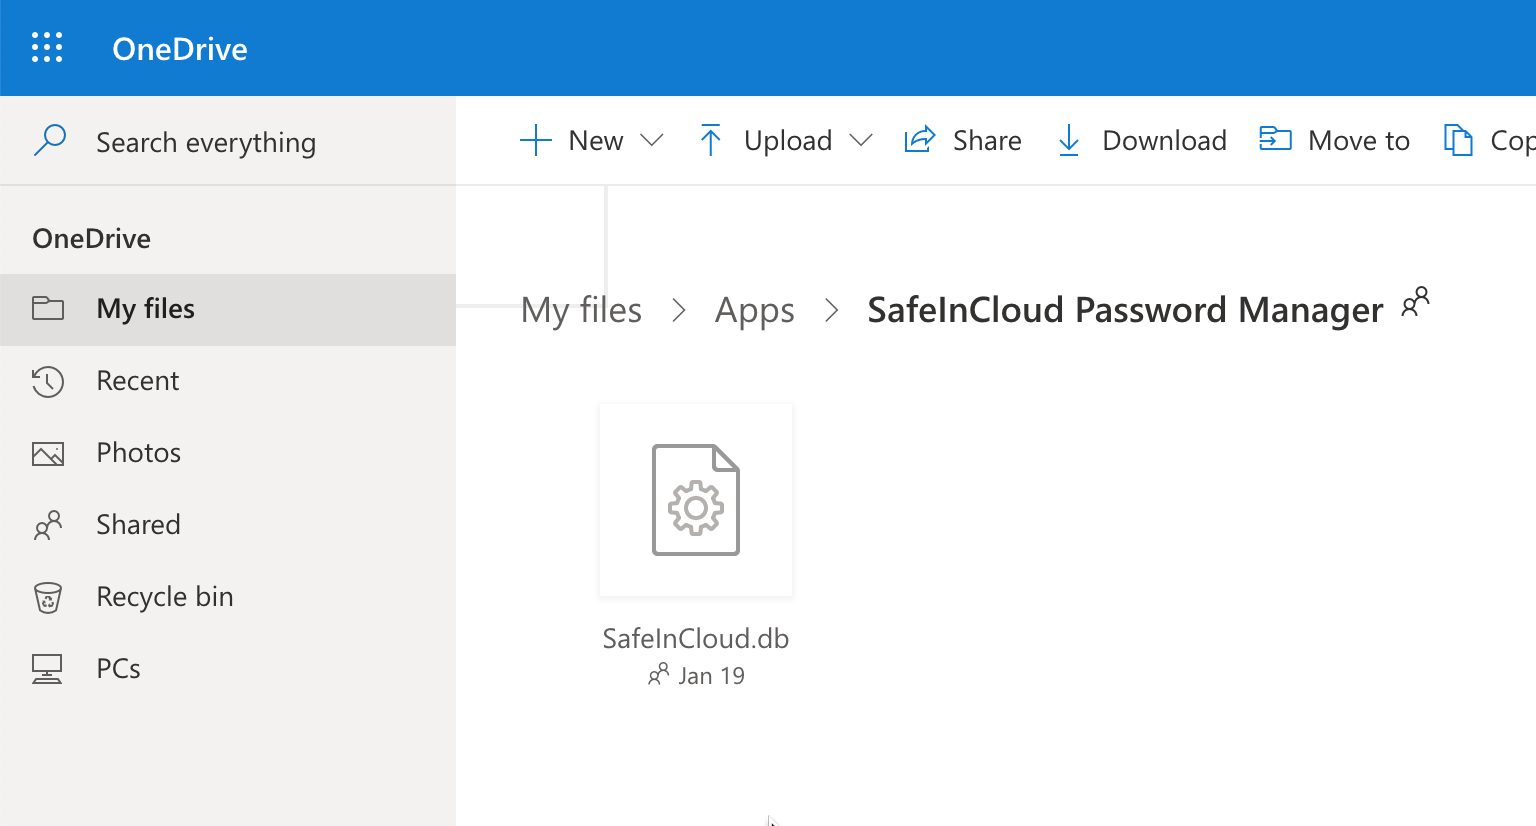Image resolution: width=1536 pixels, height=826 pixels.
Task: Expand the Upload dropdown chevron
Action: 861,140
